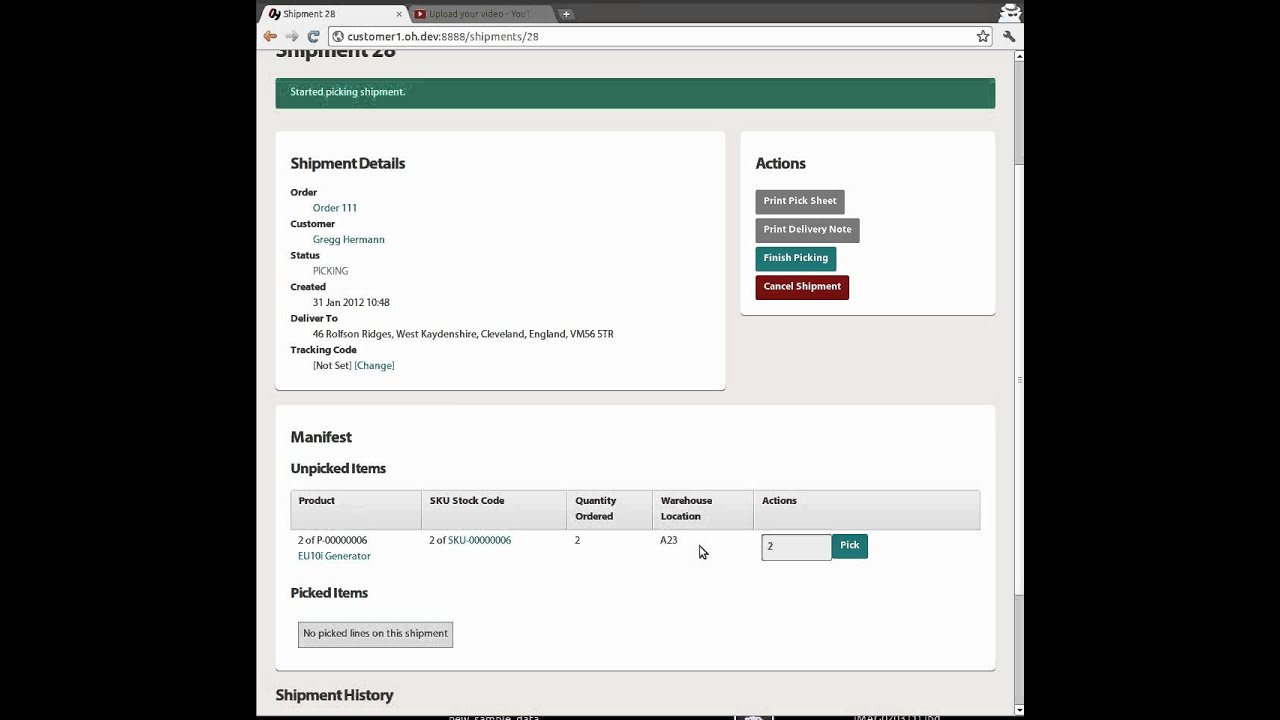Image resolution: width=1280 pixels, height=720 pixels.
Task: Click Change tracking code link
Action: 374,365
